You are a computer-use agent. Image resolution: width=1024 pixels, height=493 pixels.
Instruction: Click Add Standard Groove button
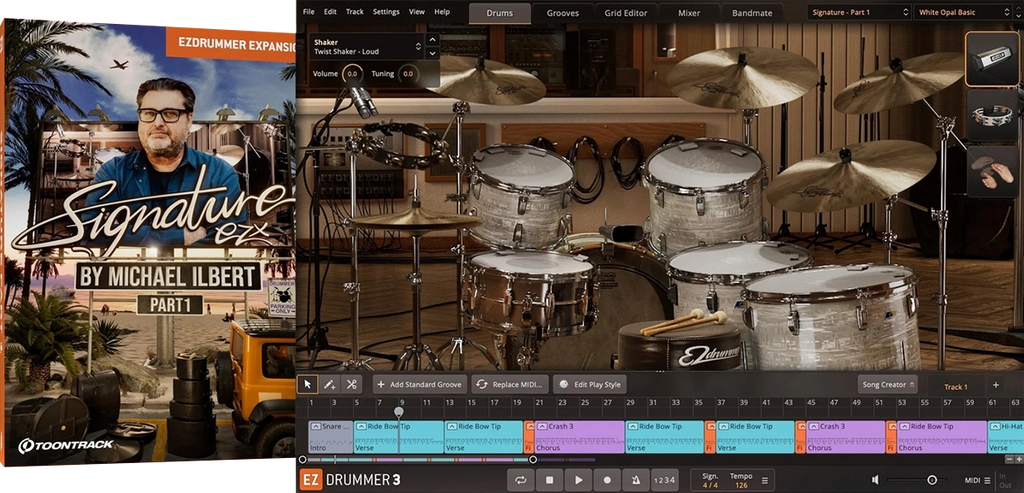[x=419, y=384]
